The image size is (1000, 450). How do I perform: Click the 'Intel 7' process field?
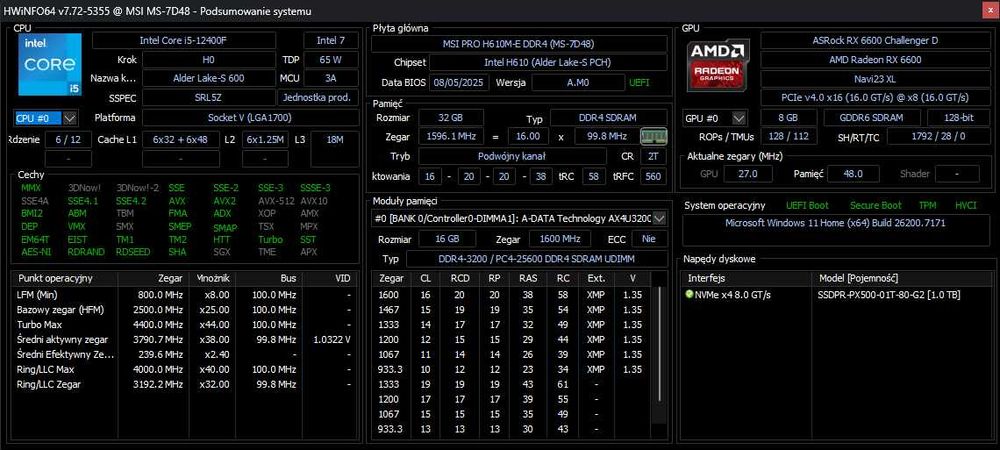(x=330, y=40)
